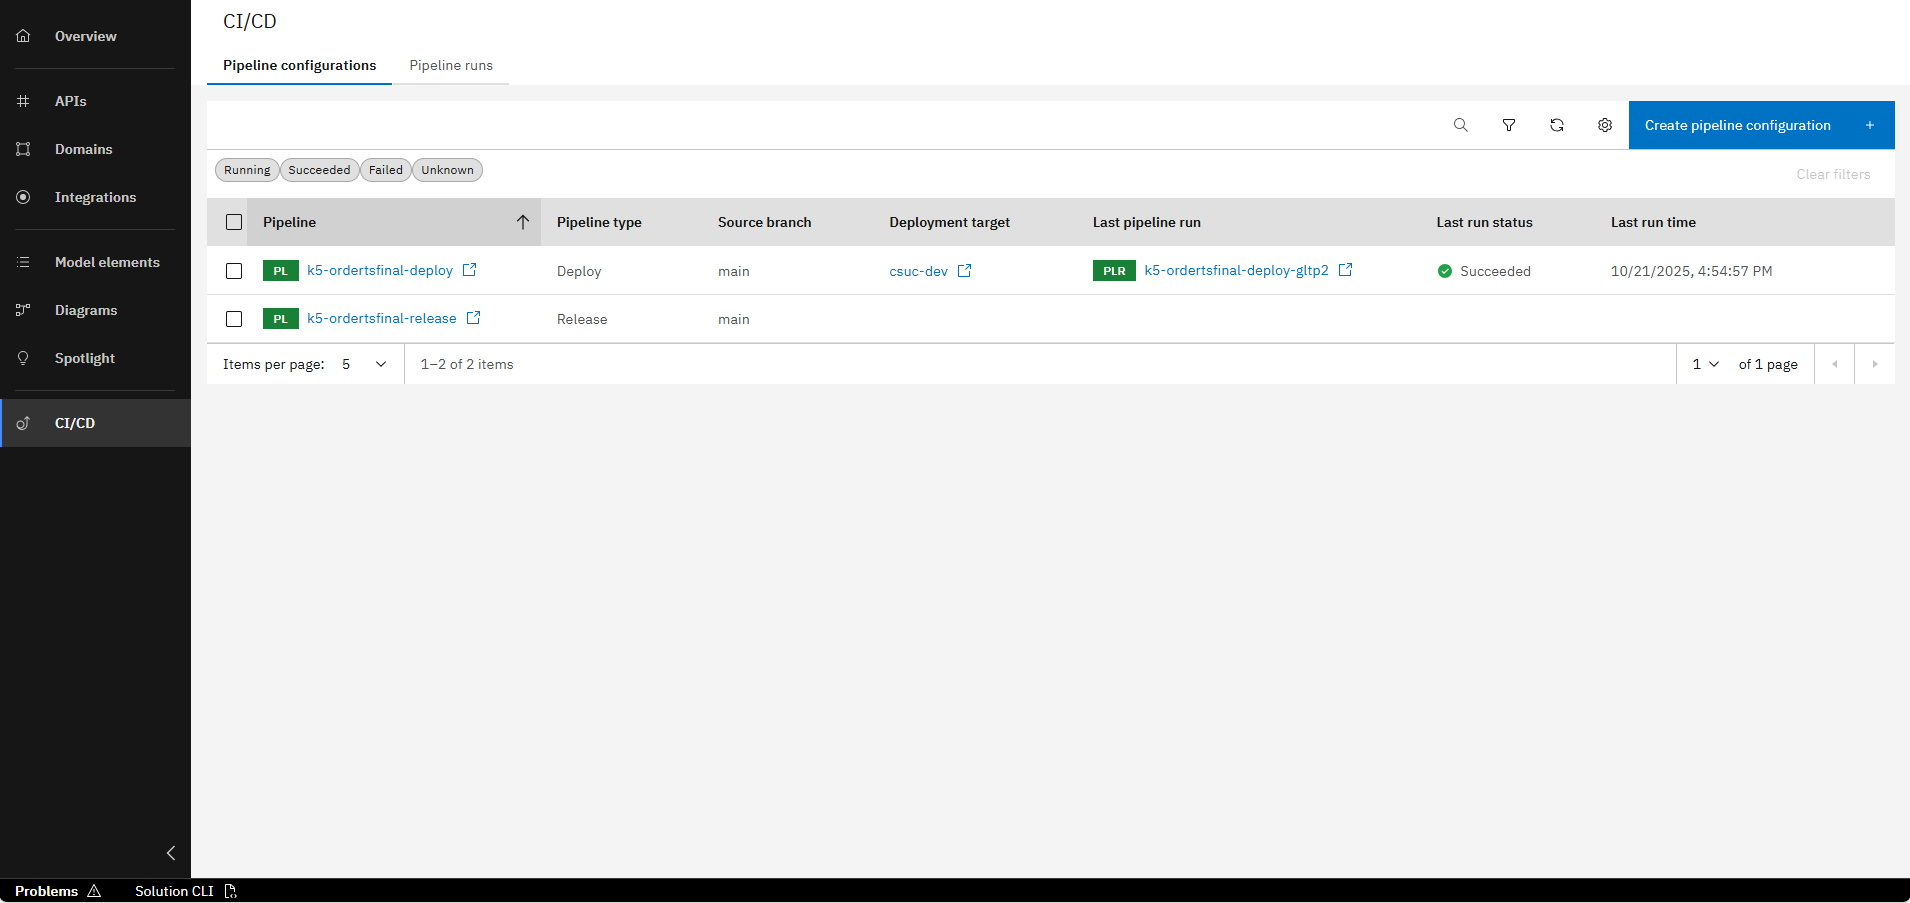Select the k5-ordertsfinal-release row checkbox
This screenshot has width=1910, height=903.
click(234, 318)
